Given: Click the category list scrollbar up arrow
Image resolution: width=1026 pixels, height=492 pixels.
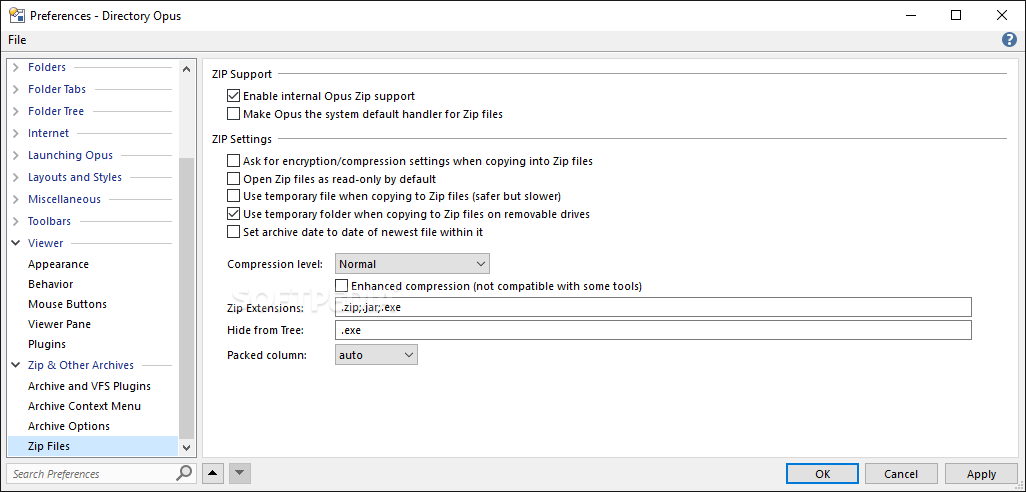Looking at the screenshot, I should (x=186, y=69).
